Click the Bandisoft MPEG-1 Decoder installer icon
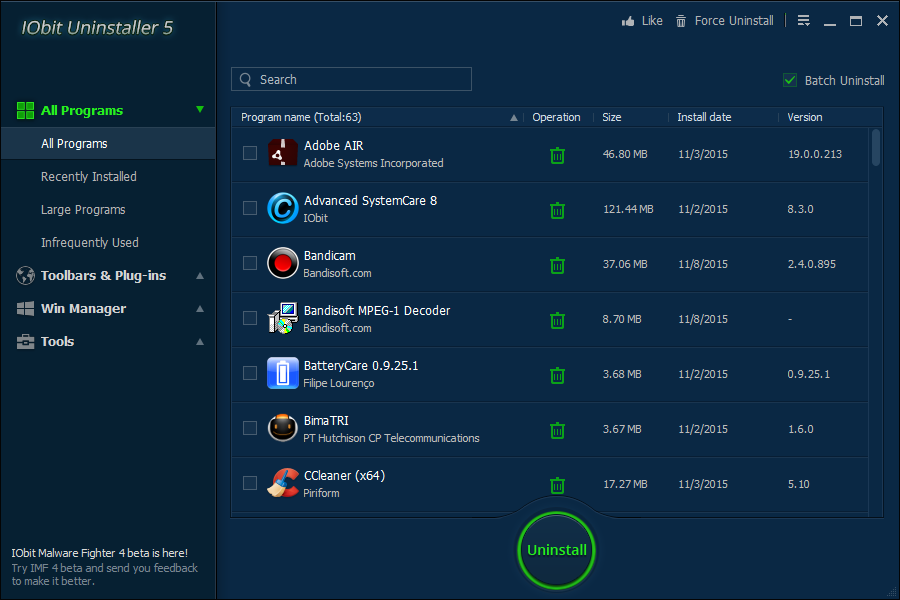Image resolution: width=900 pixels, height=600 pixels. coord(282,318)
